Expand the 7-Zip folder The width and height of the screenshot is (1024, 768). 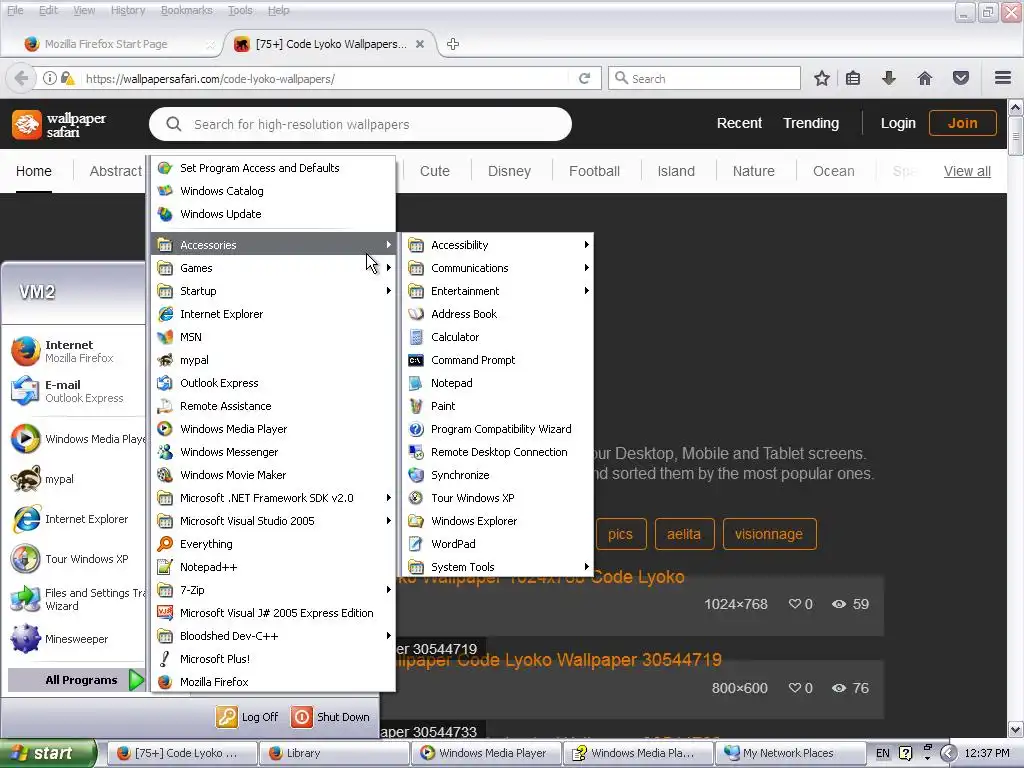pyautogui.click(x=273, y=590)
